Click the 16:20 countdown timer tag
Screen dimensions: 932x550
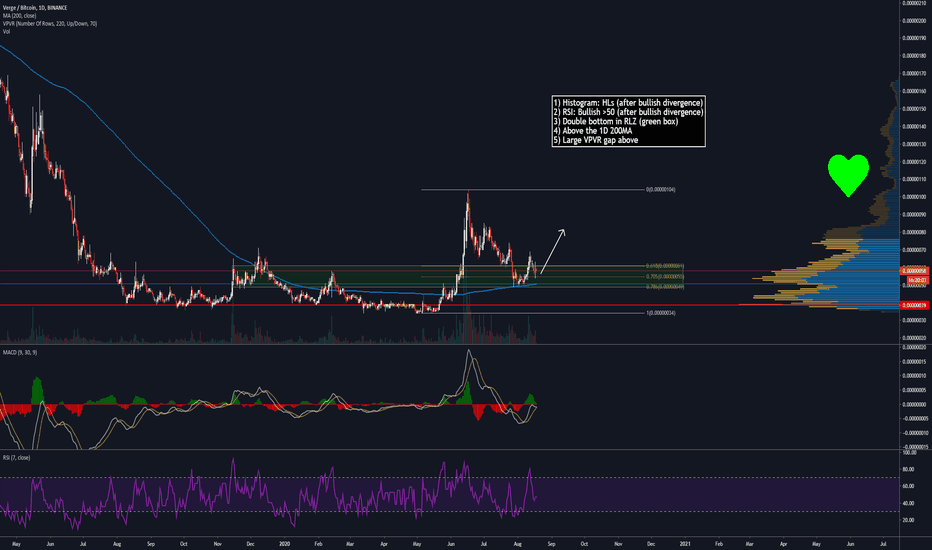click(x=918, y=279)
